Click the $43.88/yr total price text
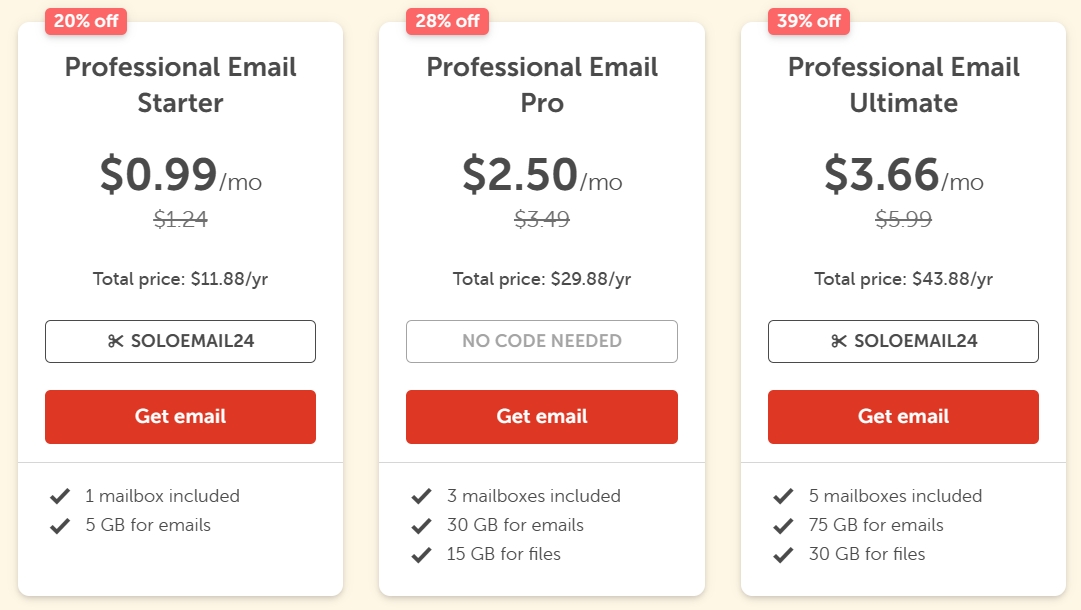Screen dimensions: 1081x610 click(952, 279)
